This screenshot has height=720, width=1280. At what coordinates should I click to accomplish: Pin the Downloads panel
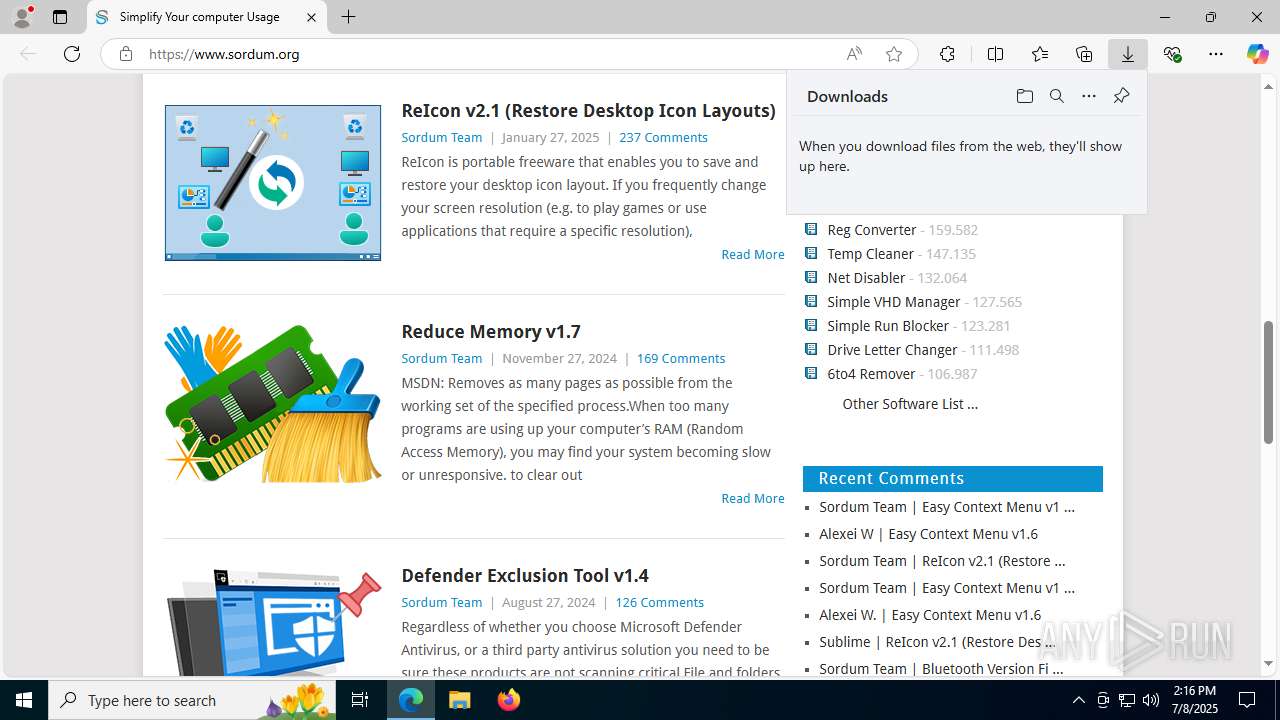pyautogui.click(x=1121, y=96)
